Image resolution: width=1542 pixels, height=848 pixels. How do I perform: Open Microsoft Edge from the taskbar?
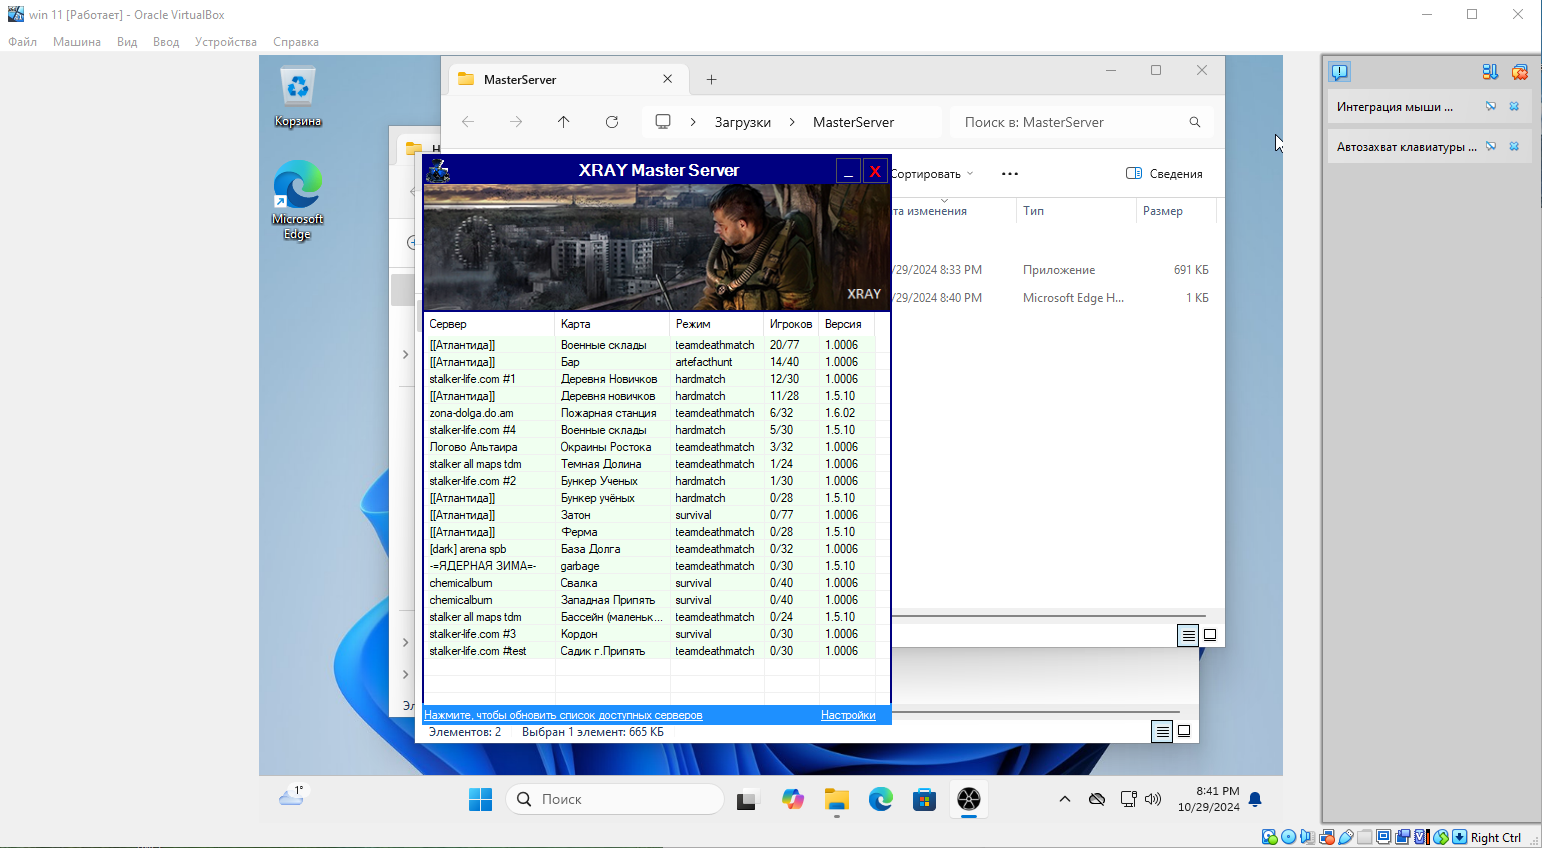pos(881,799)
